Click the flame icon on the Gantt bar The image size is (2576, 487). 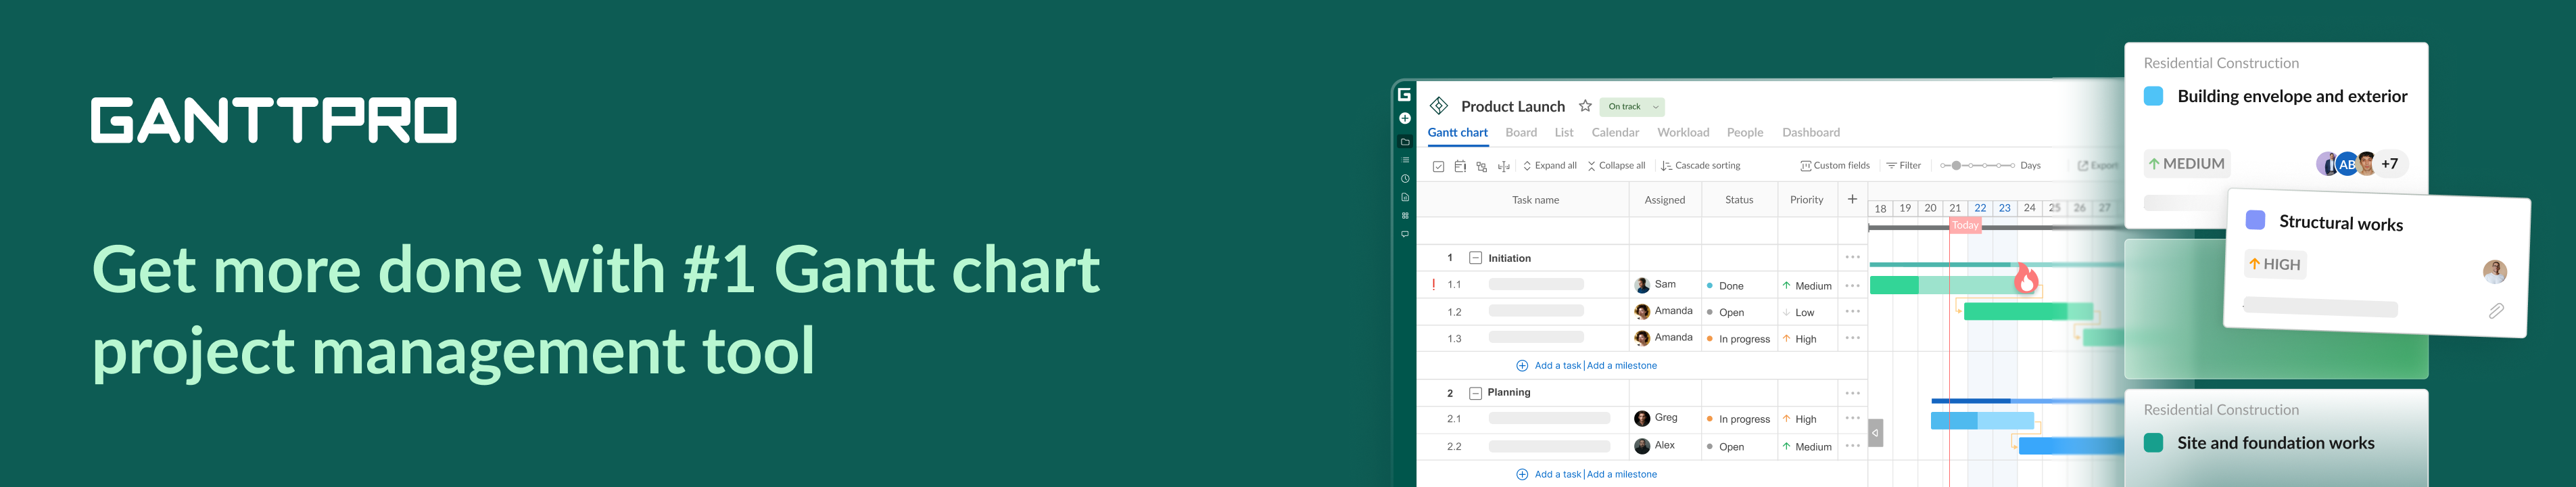pos(2026,278)
